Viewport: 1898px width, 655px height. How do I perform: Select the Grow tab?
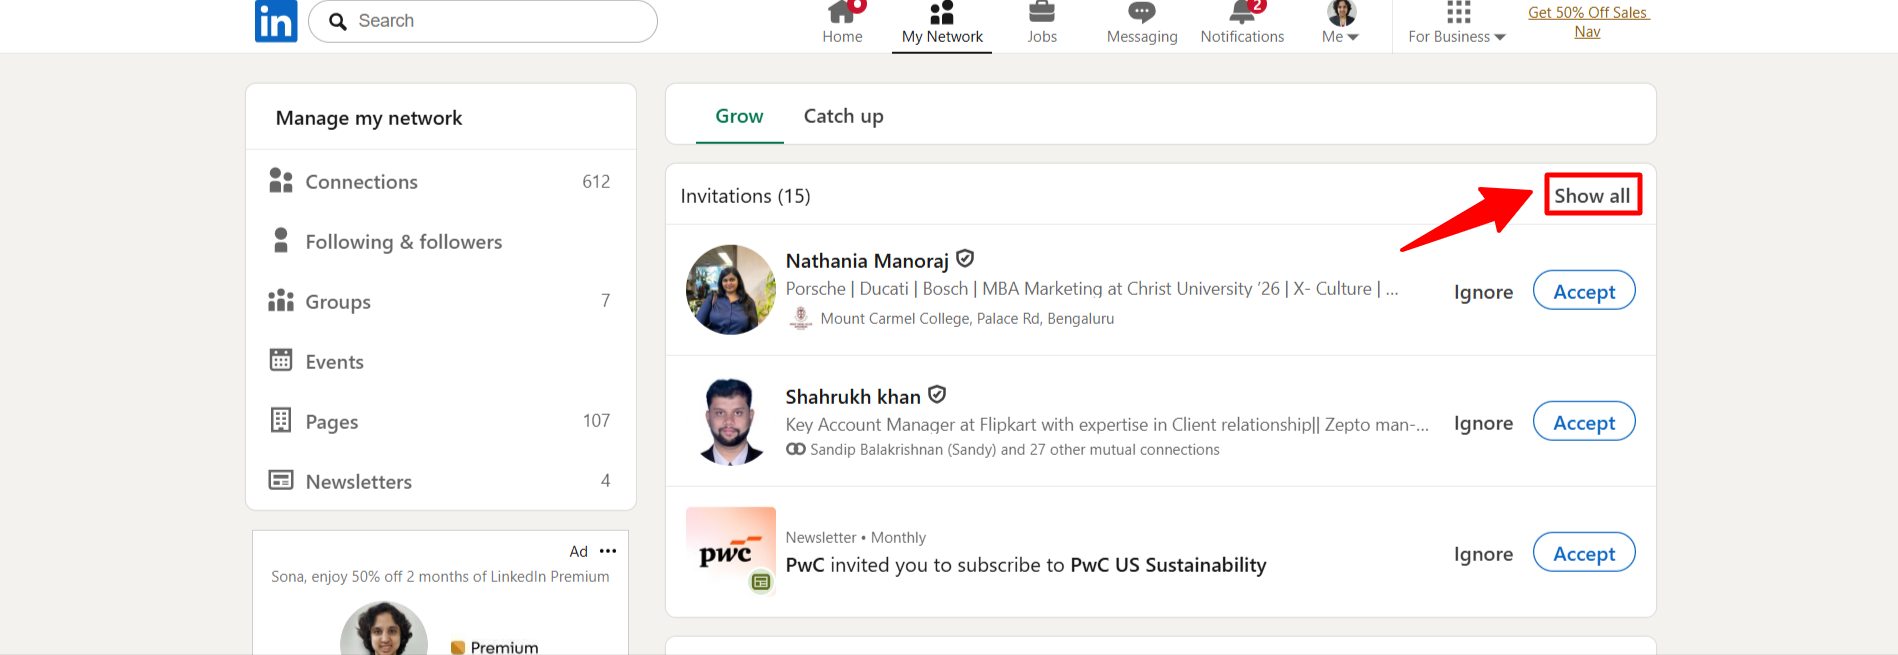pos(739,115)
